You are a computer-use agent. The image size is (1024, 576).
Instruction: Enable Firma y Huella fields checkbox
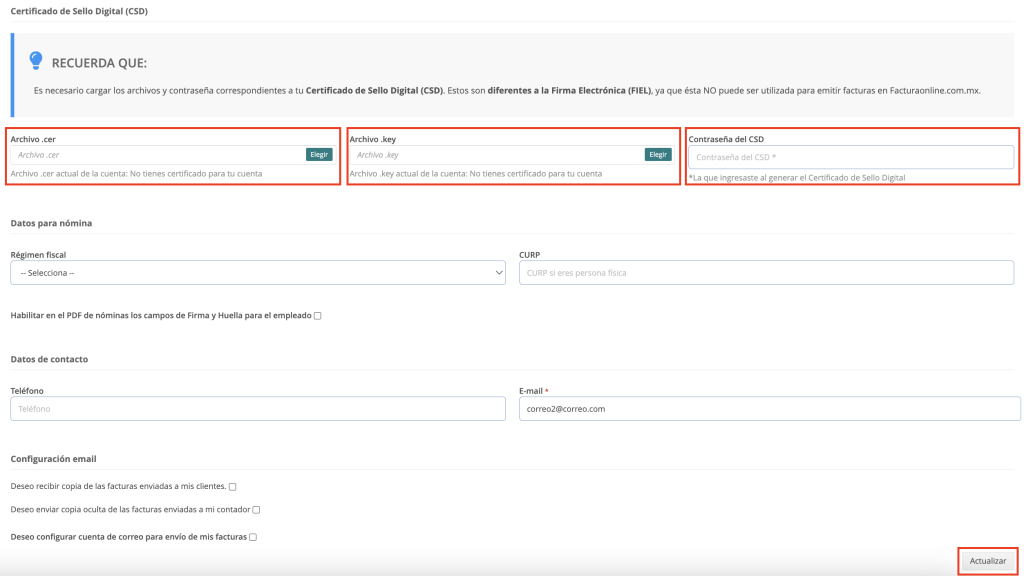[x=317, y=316]
